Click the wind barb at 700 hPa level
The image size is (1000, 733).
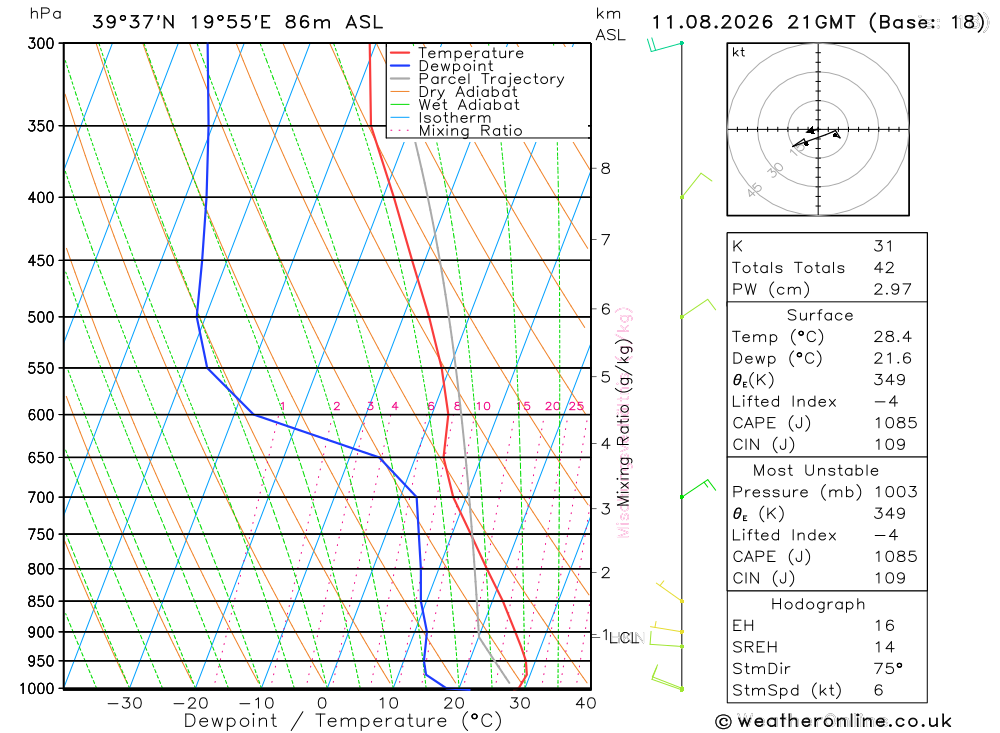coord(698,489)
